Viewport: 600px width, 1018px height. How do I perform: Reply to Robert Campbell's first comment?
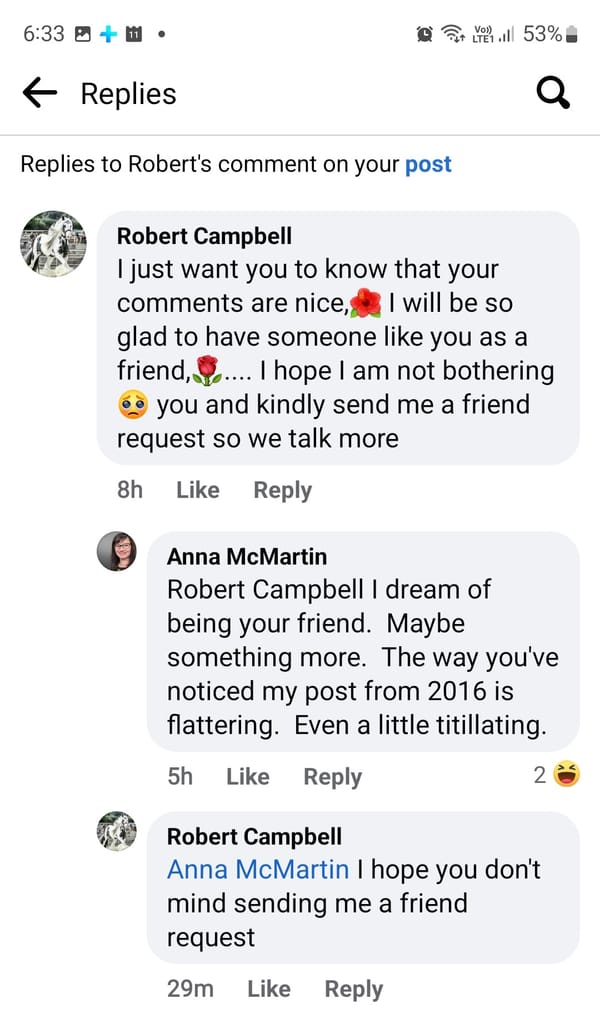[x=282, y=490]
